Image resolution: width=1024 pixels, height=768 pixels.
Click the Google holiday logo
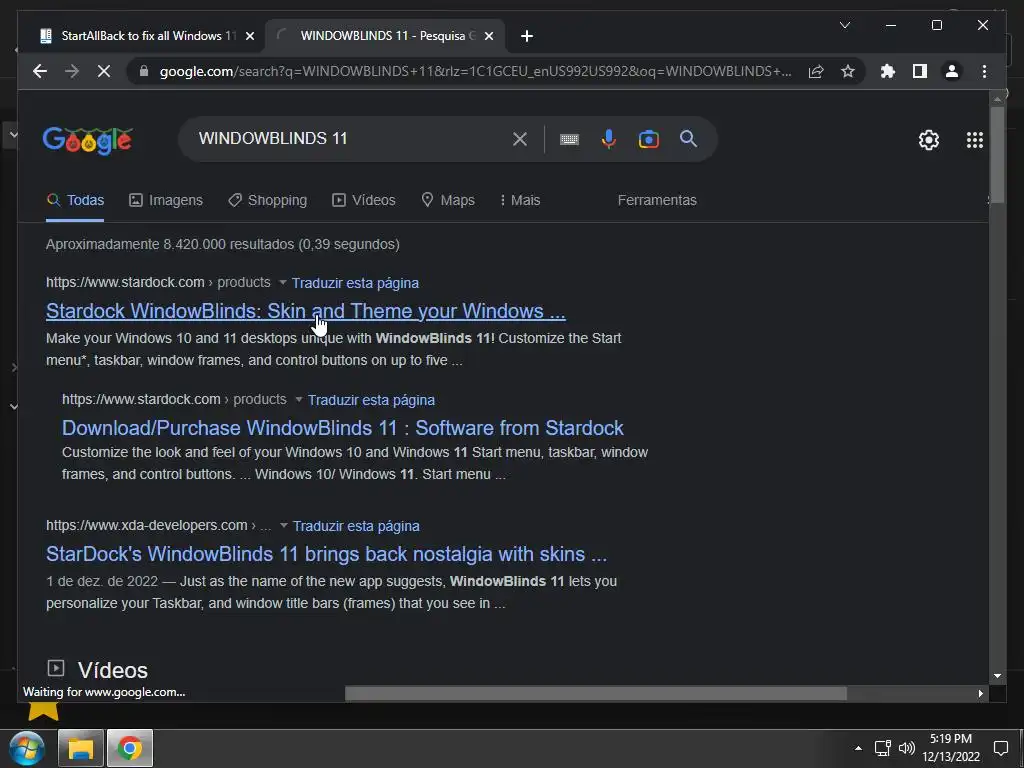(88, 140)
